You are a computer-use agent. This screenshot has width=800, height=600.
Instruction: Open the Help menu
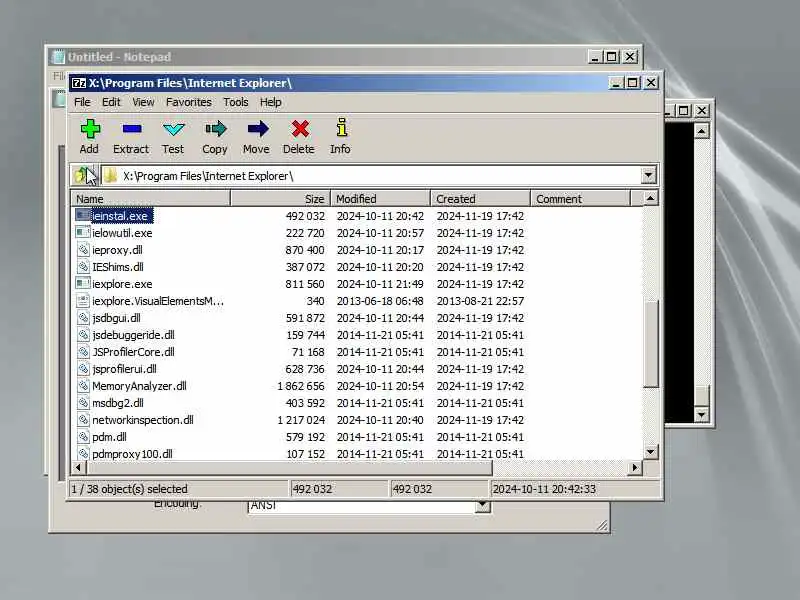270,102
